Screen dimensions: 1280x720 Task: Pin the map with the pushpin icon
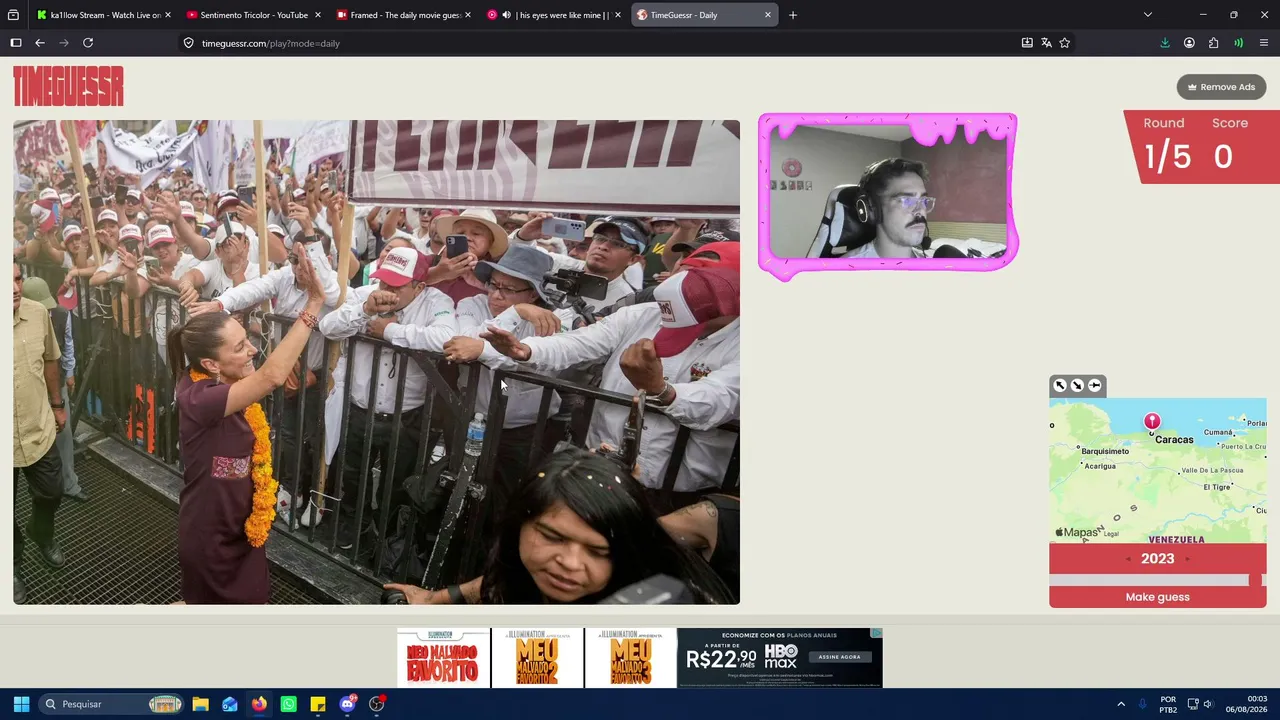1094,385
